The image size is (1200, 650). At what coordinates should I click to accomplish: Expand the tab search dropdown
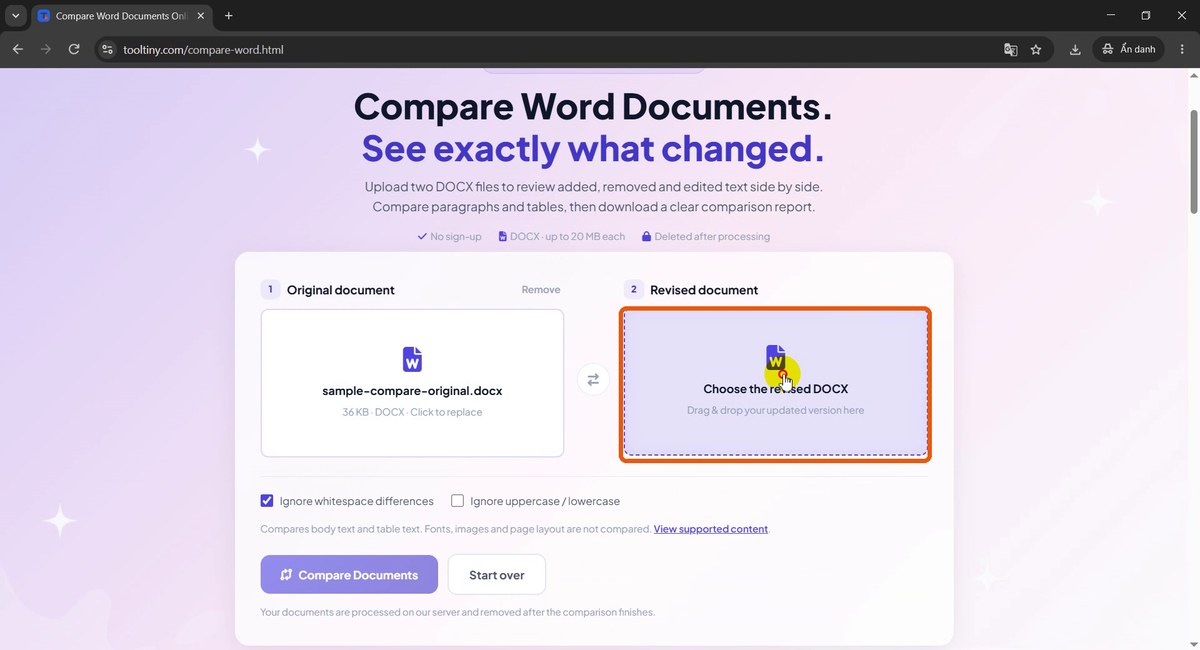point(16,16)
